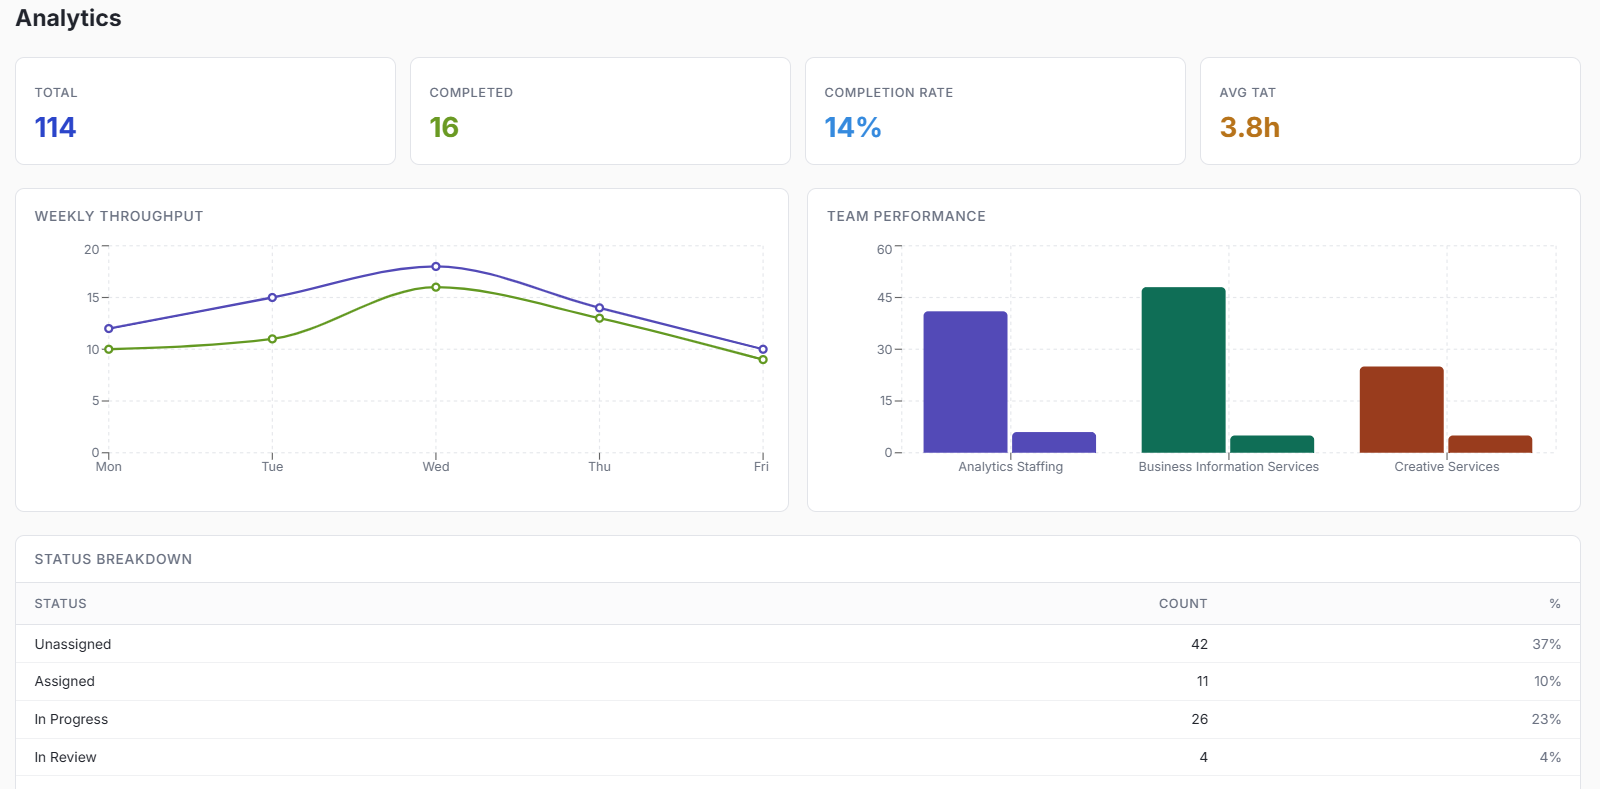Click the Status Breakdown section title

(113, 559)
